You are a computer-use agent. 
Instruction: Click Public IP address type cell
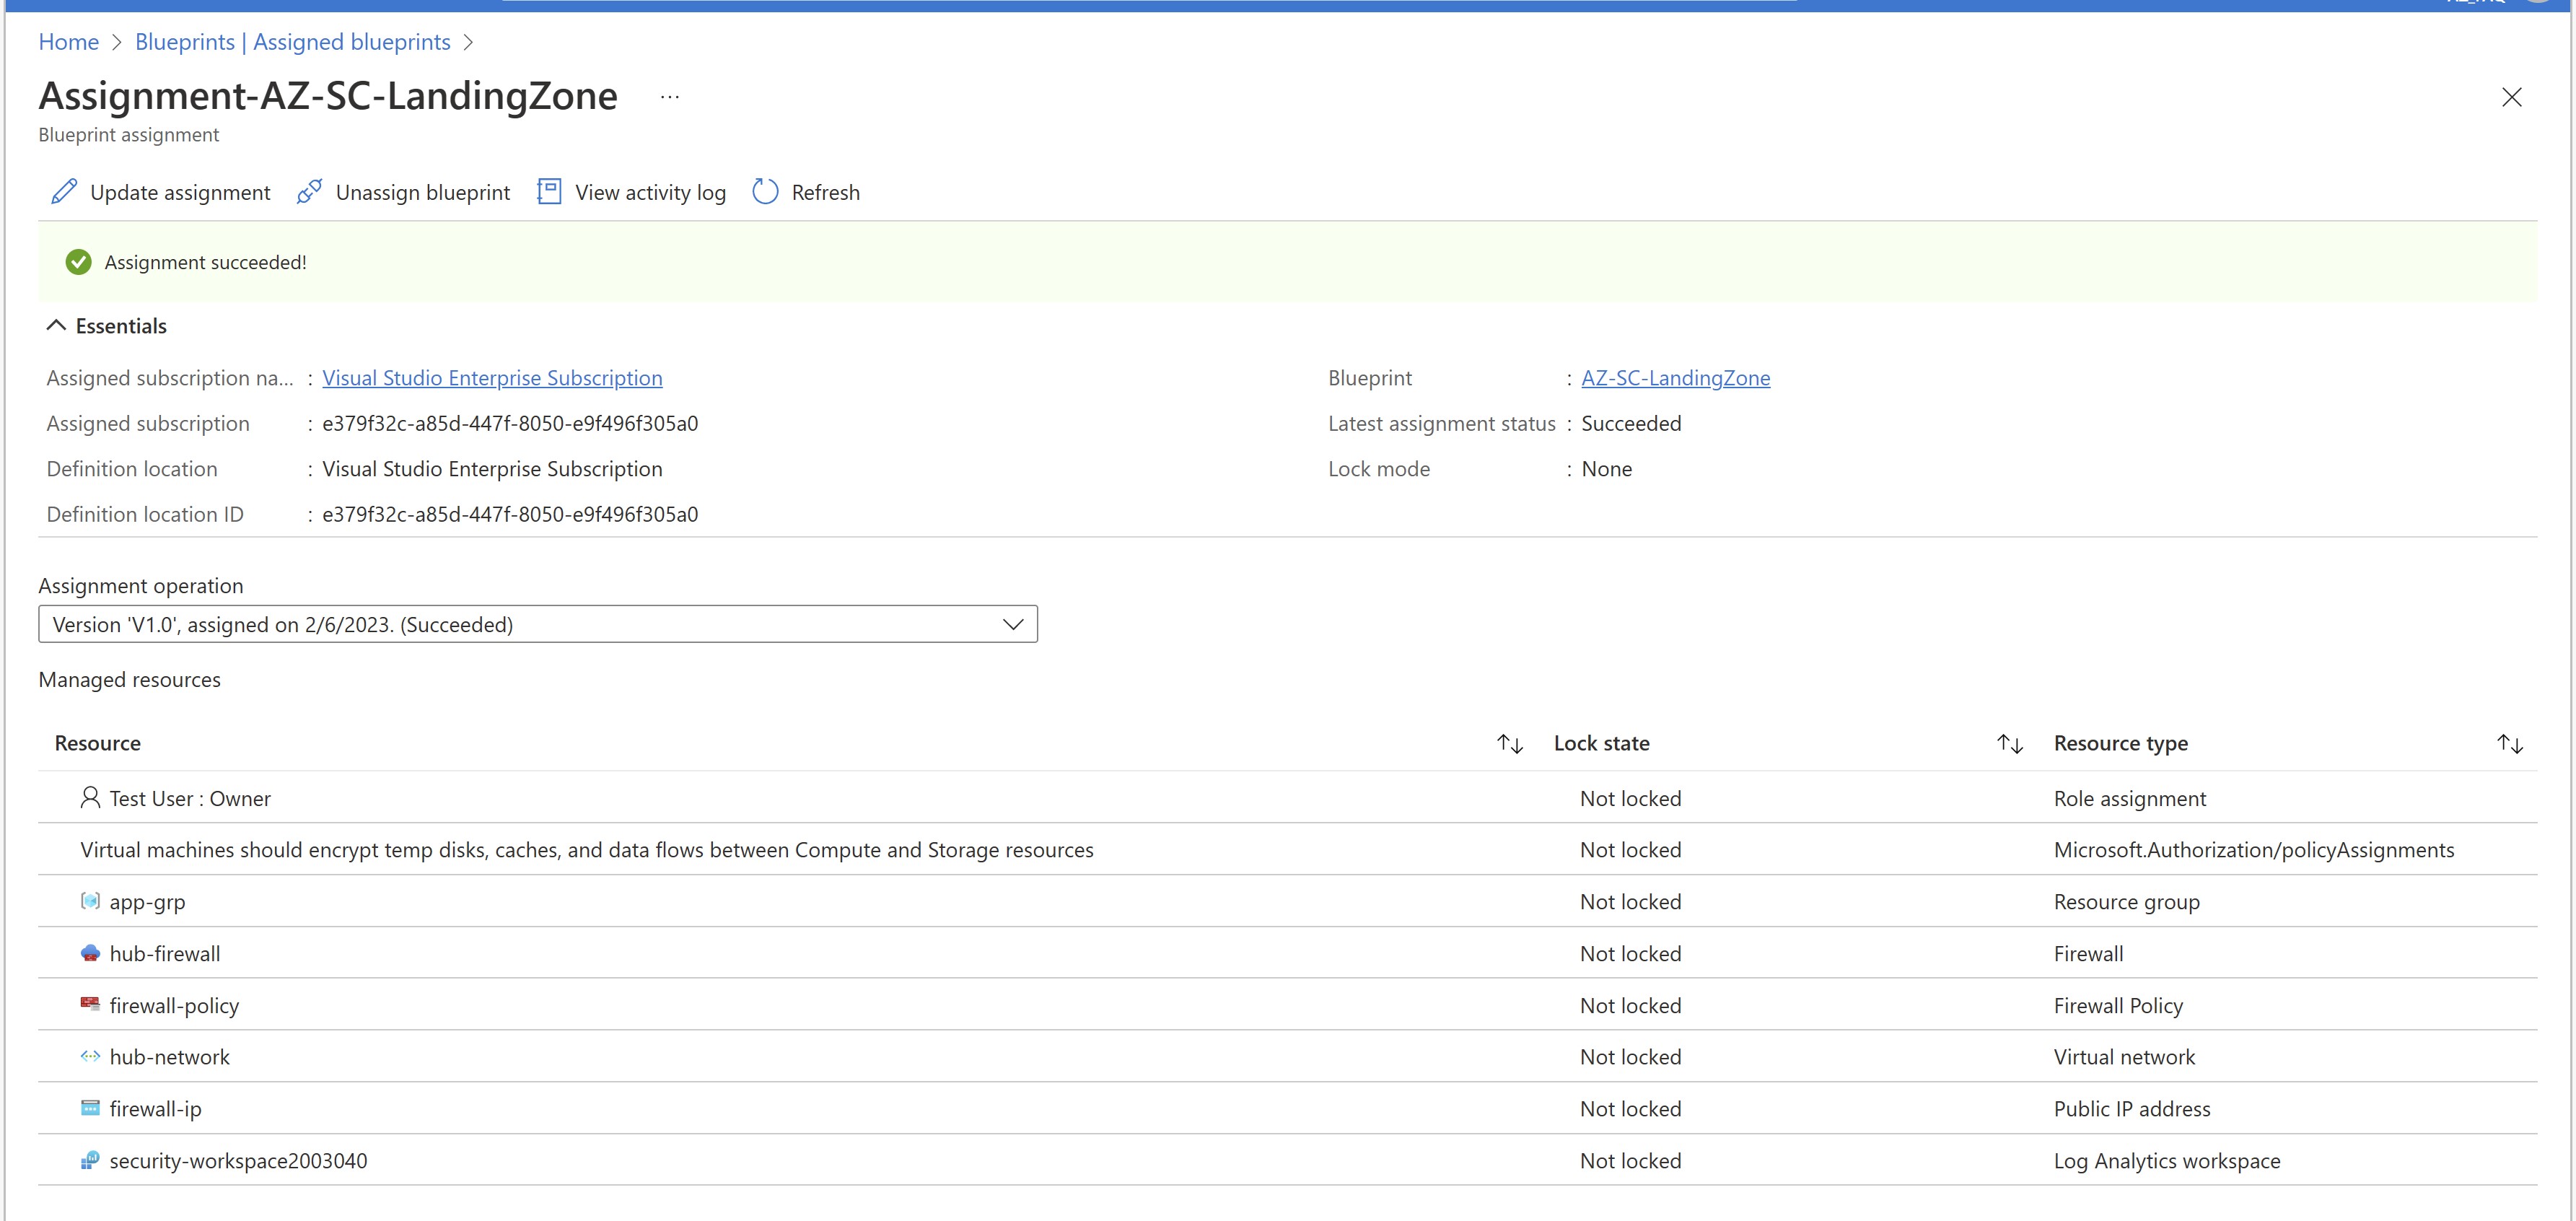tap(2131, 1108)
